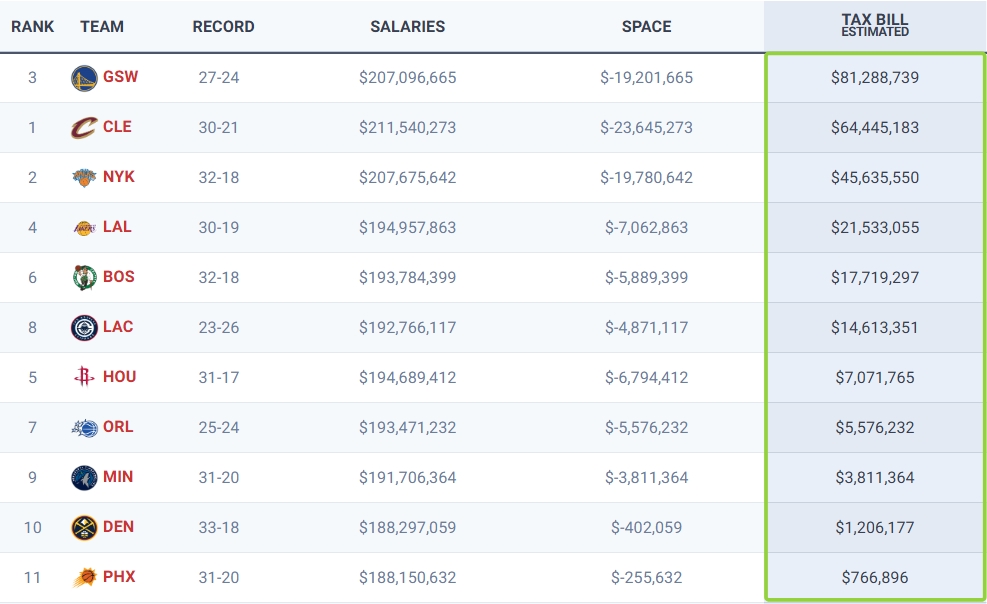
Task: Click the Los Angeles Lakers logo icon
Action: (x=84, y=228)
